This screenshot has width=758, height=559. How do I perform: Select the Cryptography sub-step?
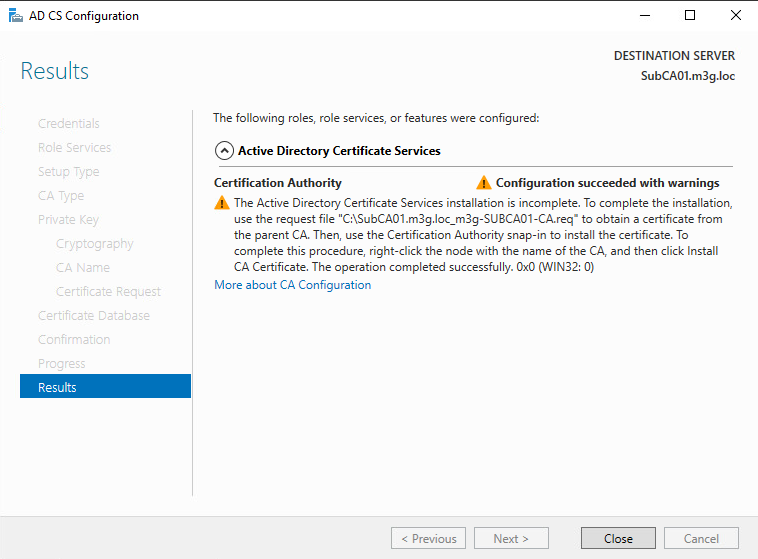tap(94, 243)
